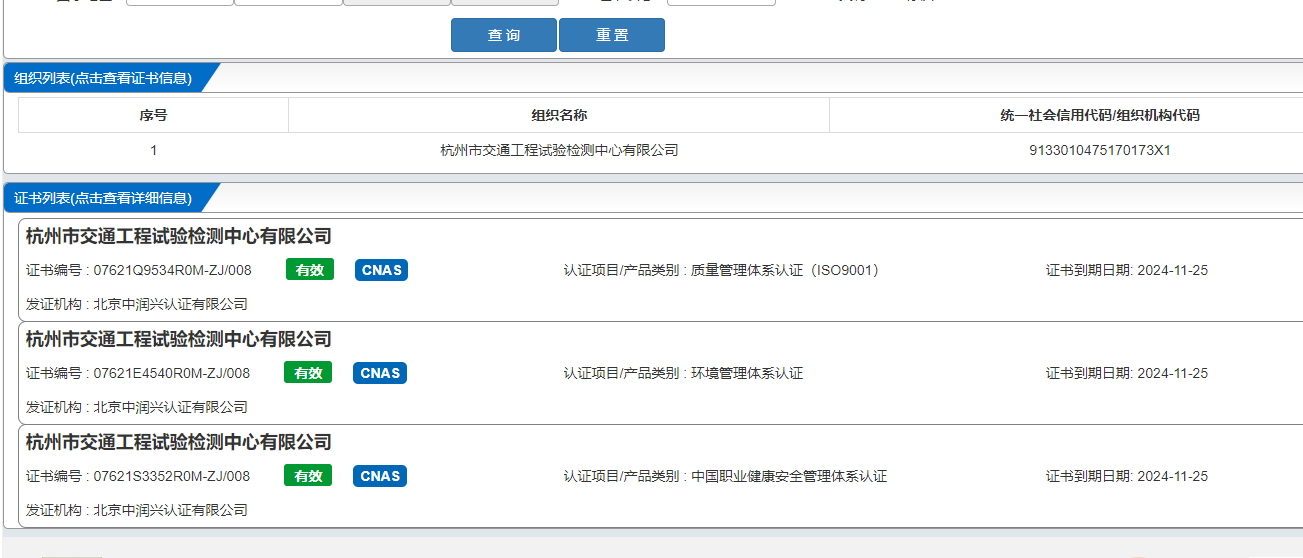The height and width of the screenshot is (558, 1303).
Task: Click credit code 9133010475170173X1
Action: click(1100, 150)
